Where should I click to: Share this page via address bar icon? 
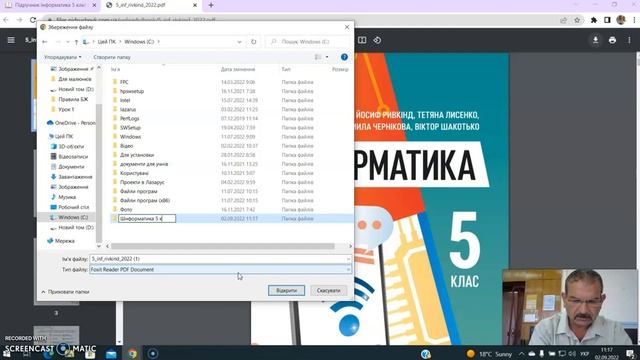tap(563, 20)
